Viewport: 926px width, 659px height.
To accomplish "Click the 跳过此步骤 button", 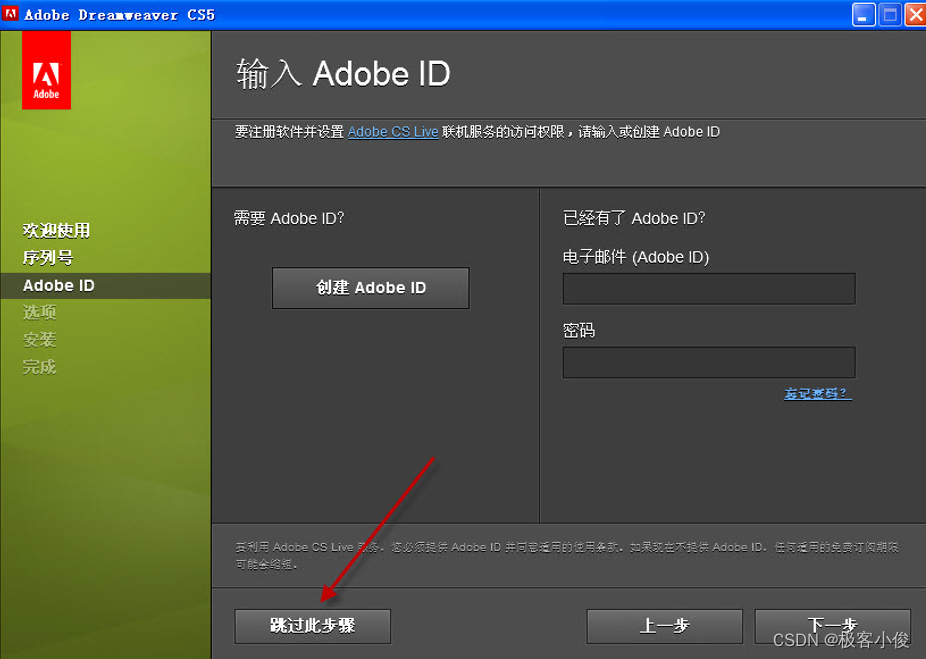I will click(x=312, y=626).
